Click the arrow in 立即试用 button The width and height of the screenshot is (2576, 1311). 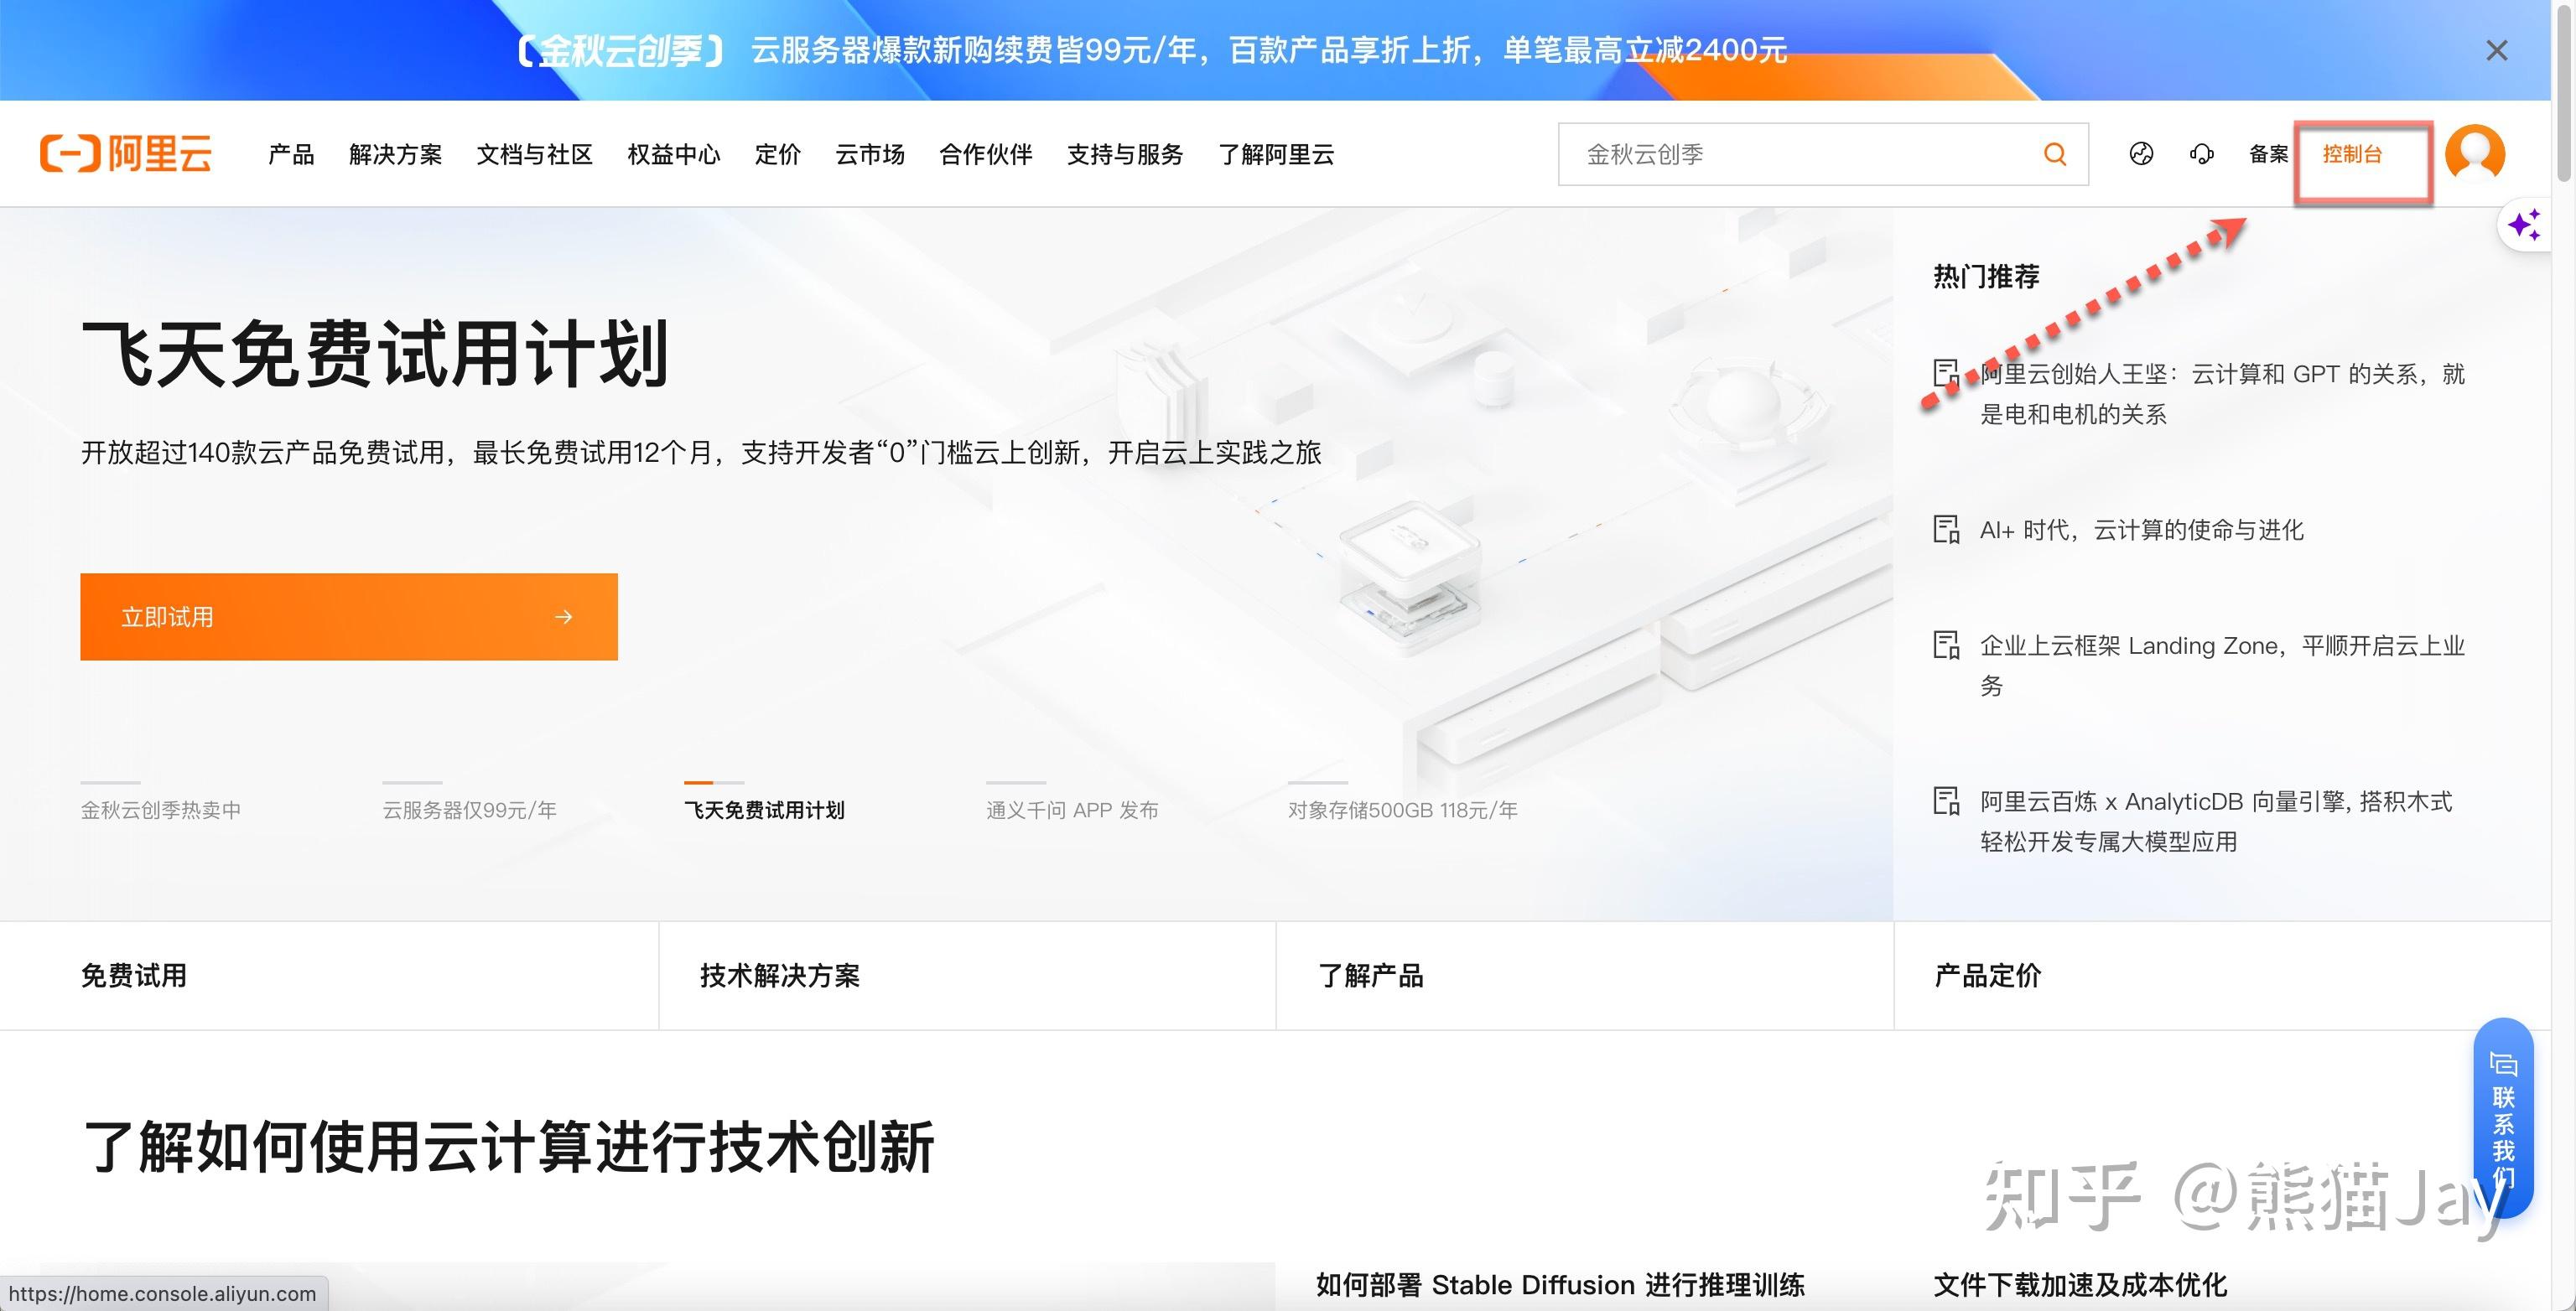pyautogui.click(x=564, y=617)
